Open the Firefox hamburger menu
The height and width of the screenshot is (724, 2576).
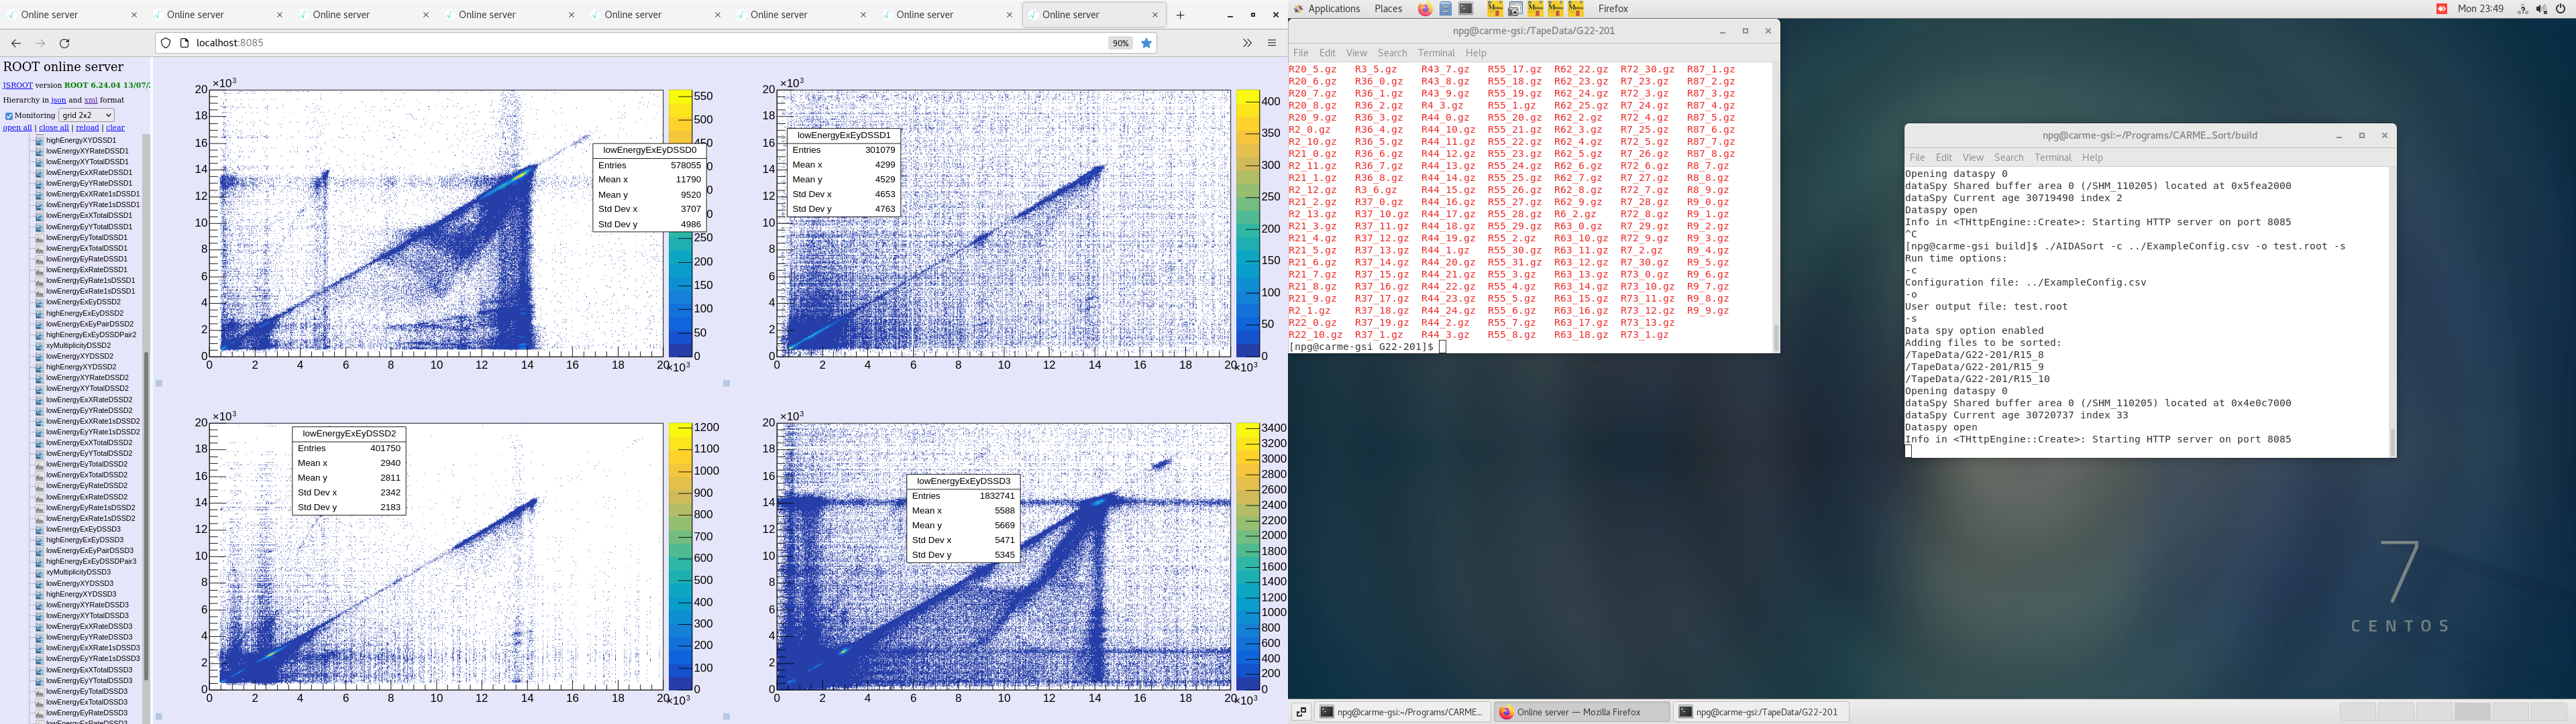[x=1272, y=43]
